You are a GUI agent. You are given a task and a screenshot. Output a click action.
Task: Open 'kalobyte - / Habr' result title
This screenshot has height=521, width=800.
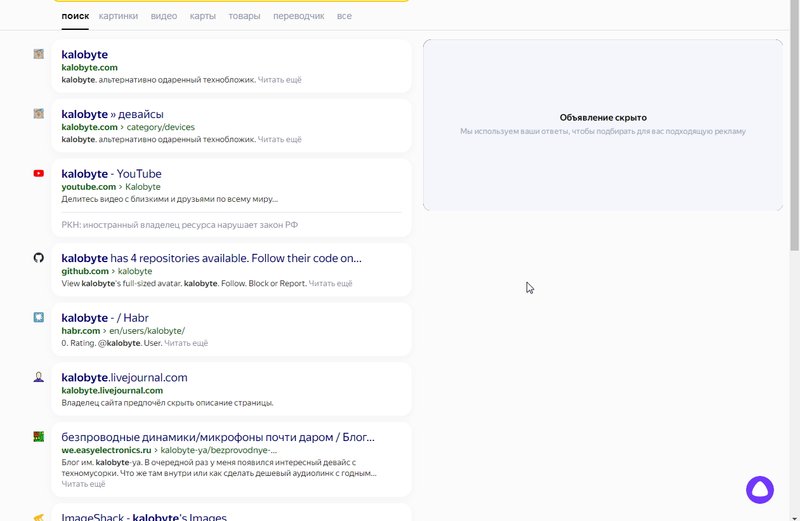pyautogui.click(x=105, y=317)
